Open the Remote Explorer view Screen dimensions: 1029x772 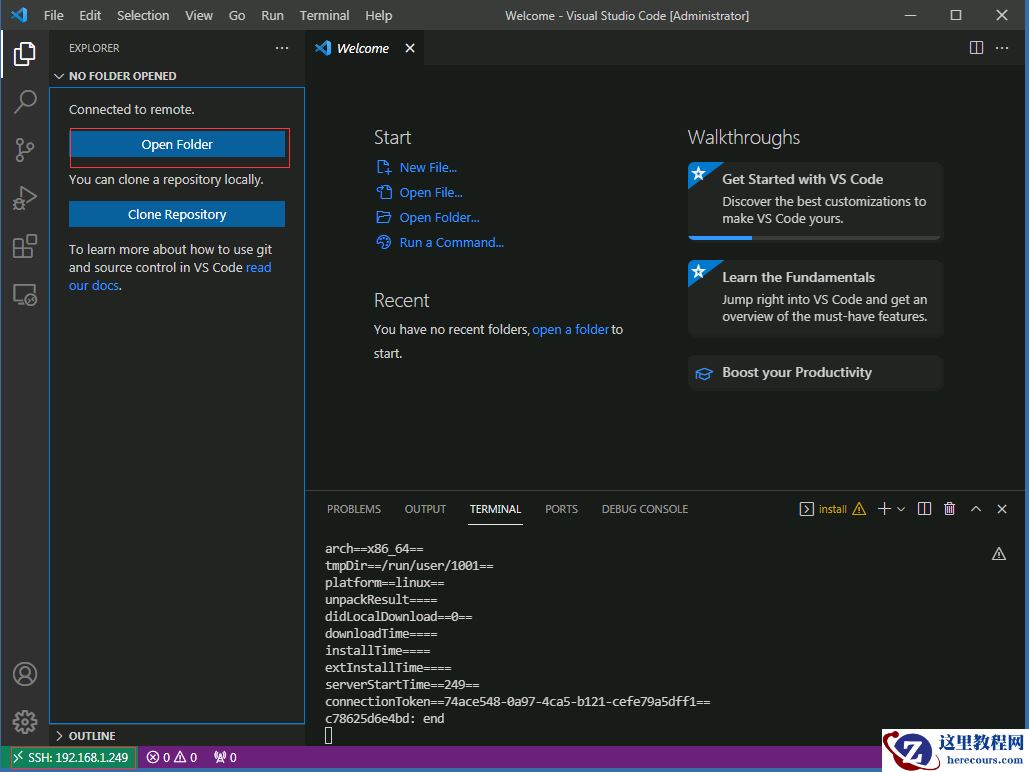(25, 295)
